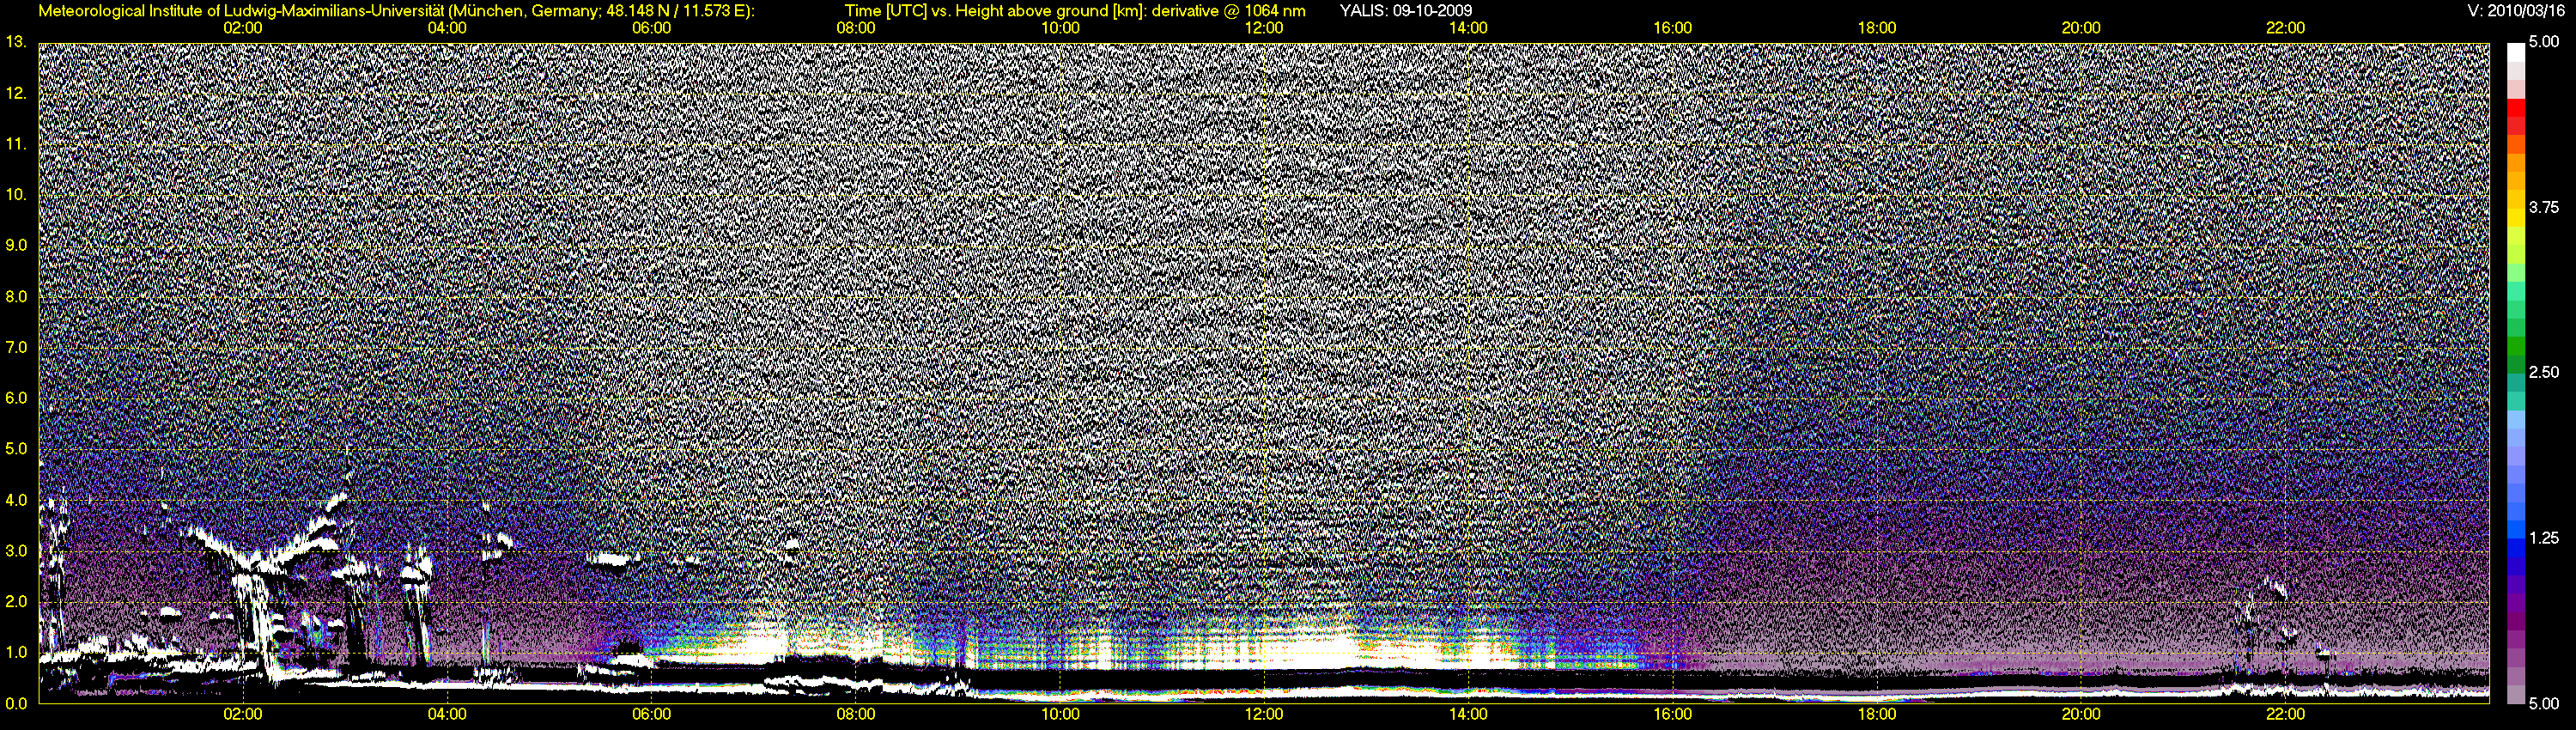Click the 0.0 height axis label

coord(16,703)
